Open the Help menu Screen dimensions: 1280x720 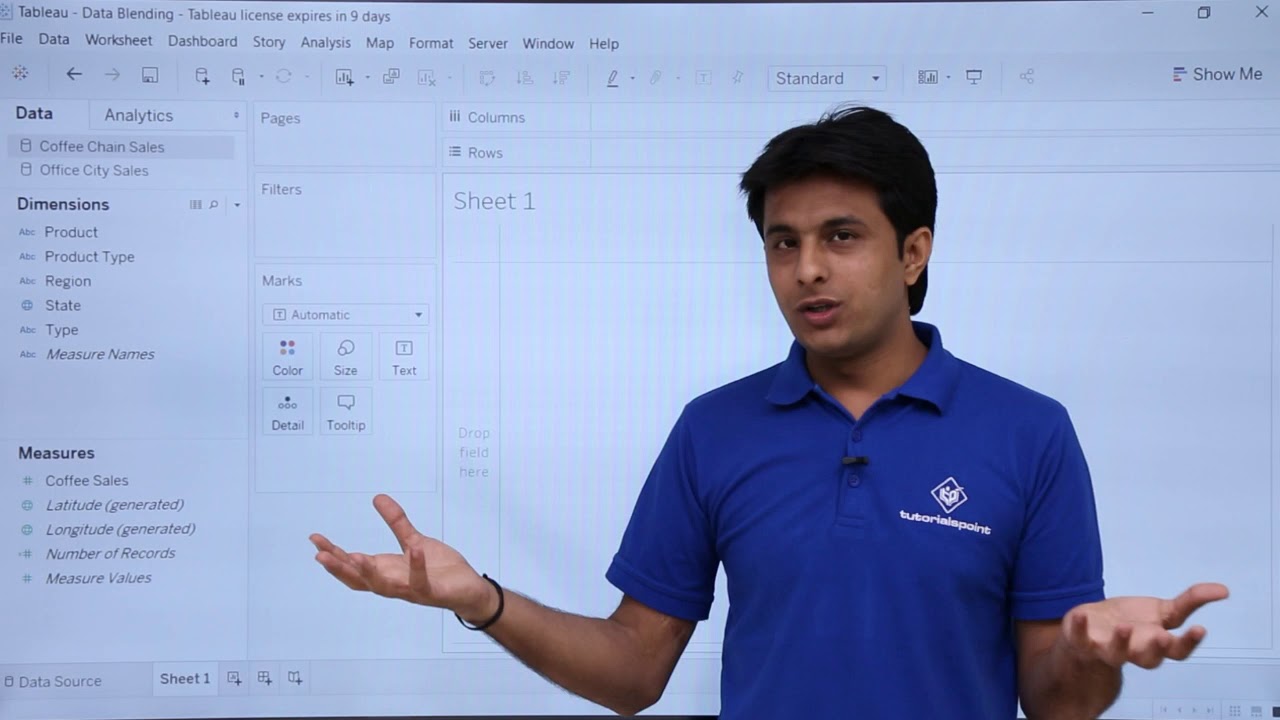[604, 44]
